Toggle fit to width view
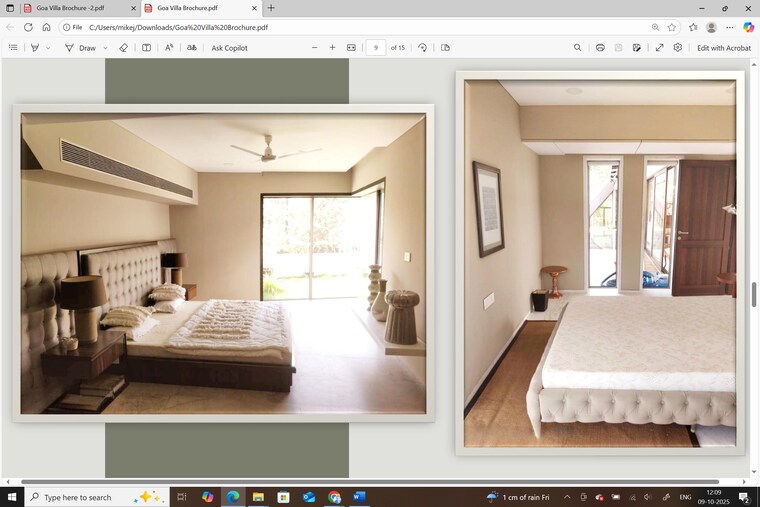 [351, 47]
